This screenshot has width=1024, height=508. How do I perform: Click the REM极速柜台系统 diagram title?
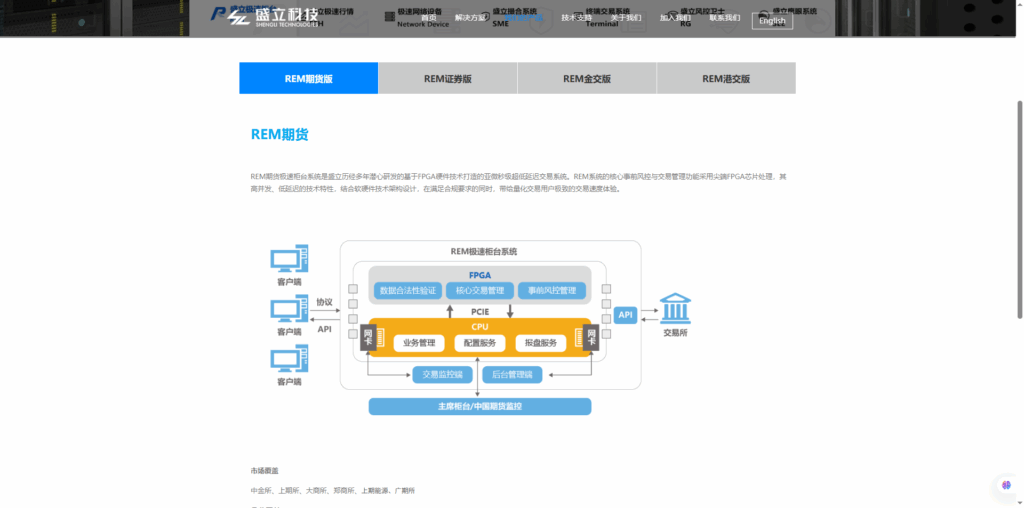484,251
